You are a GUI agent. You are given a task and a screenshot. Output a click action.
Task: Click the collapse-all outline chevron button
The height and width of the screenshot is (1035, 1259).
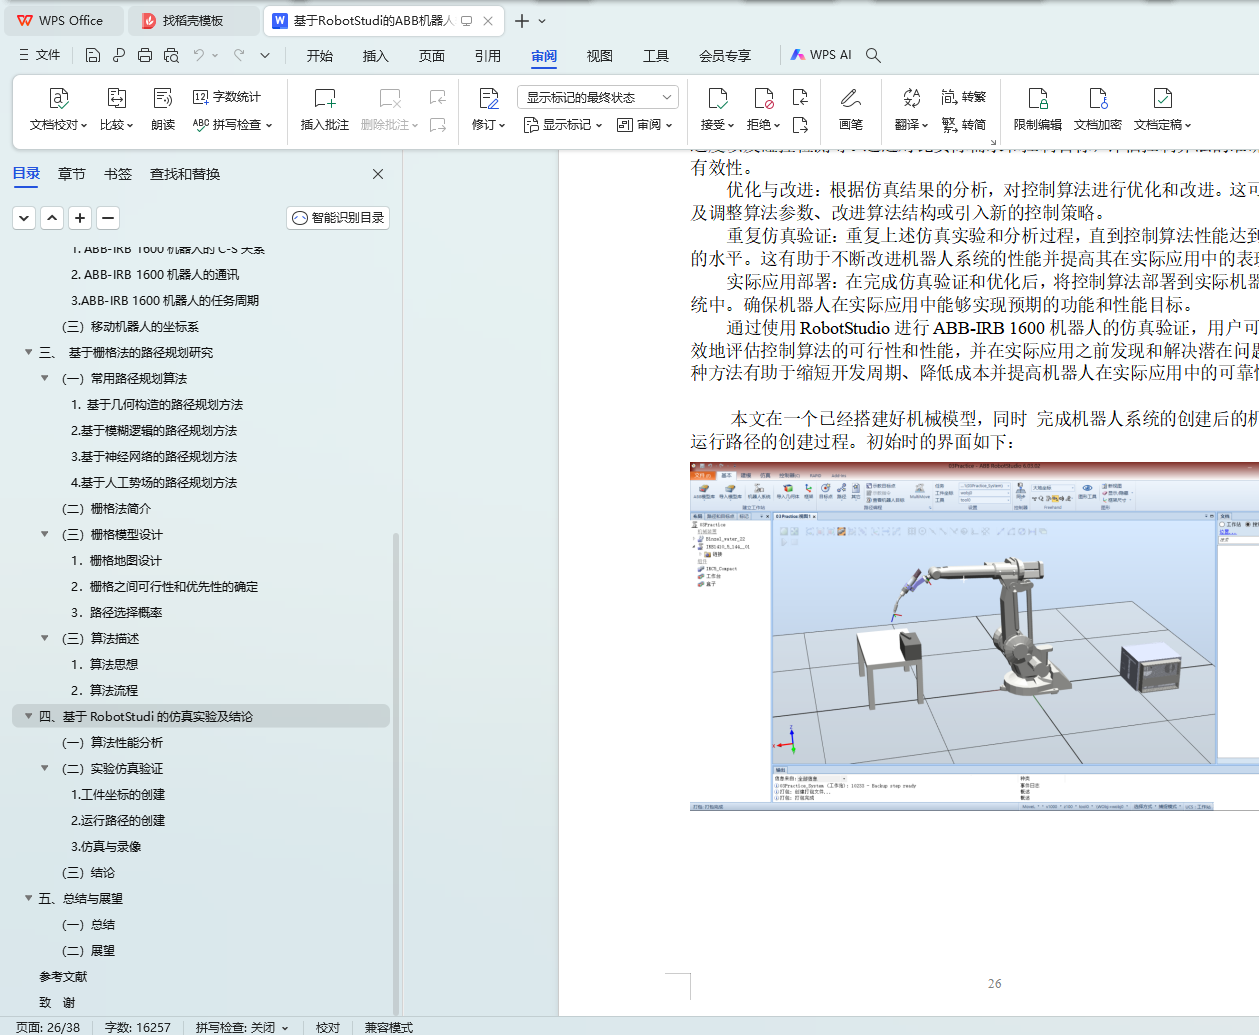point(25,218)
